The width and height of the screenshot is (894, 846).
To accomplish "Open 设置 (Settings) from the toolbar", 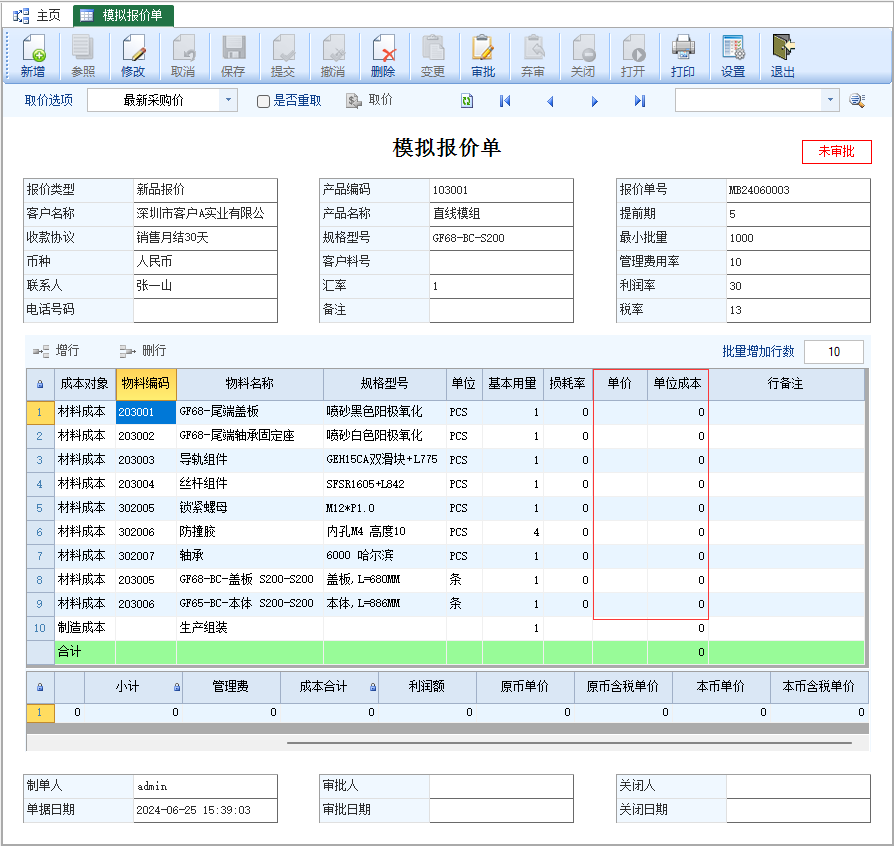I will (733, 55).
